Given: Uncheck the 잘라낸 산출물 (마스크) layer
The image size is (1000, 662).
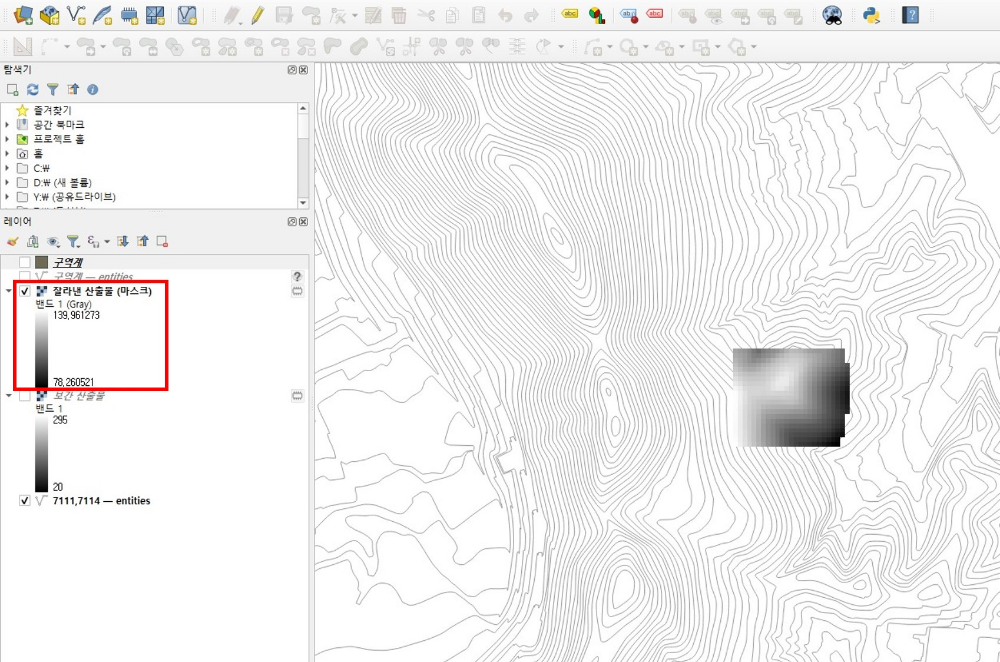Looking at the screenshot, I should [24, 291].
